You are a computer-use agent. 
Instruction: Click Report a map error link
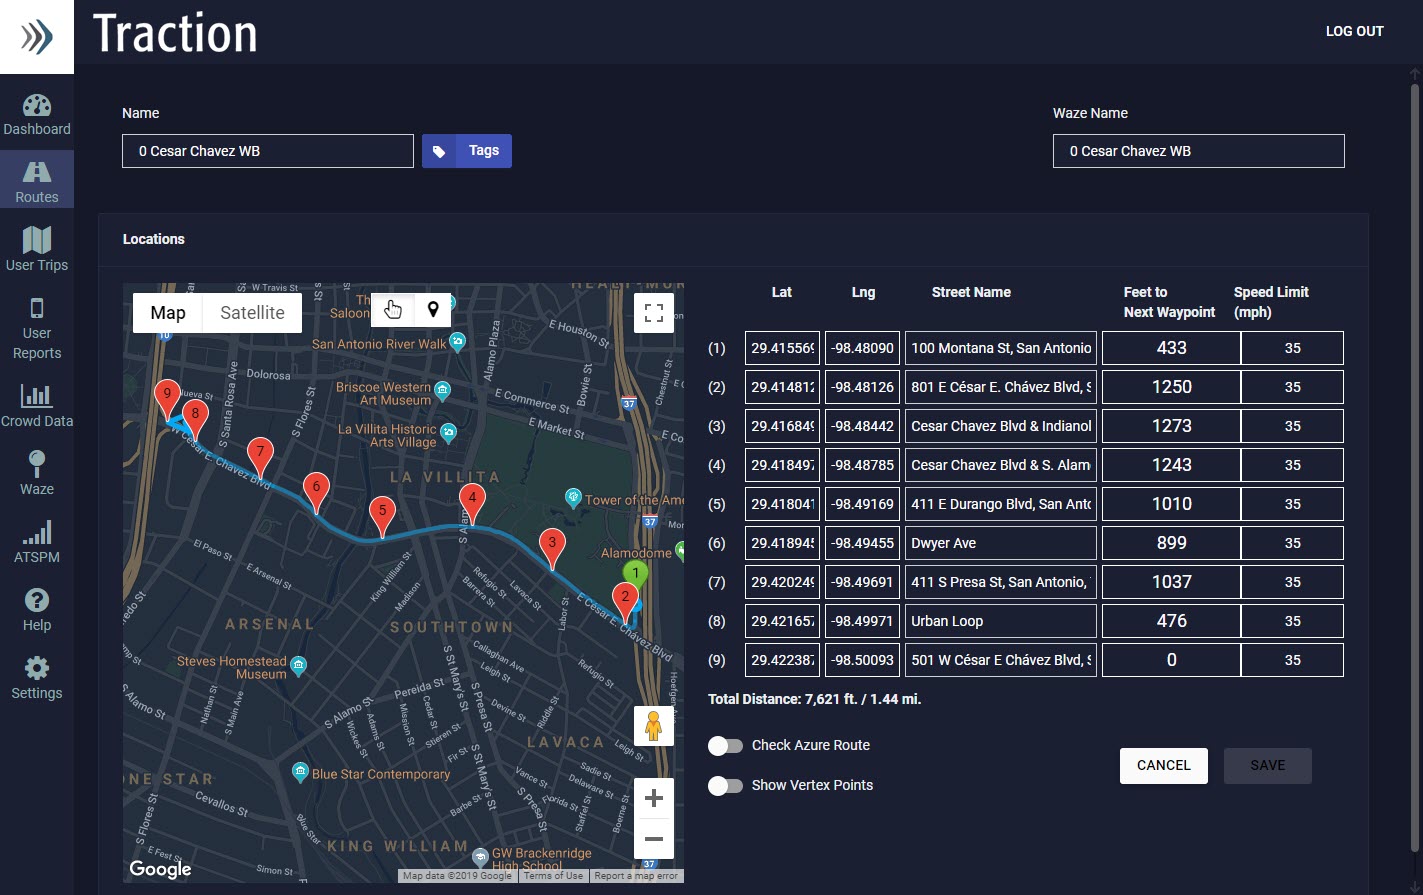636,876
